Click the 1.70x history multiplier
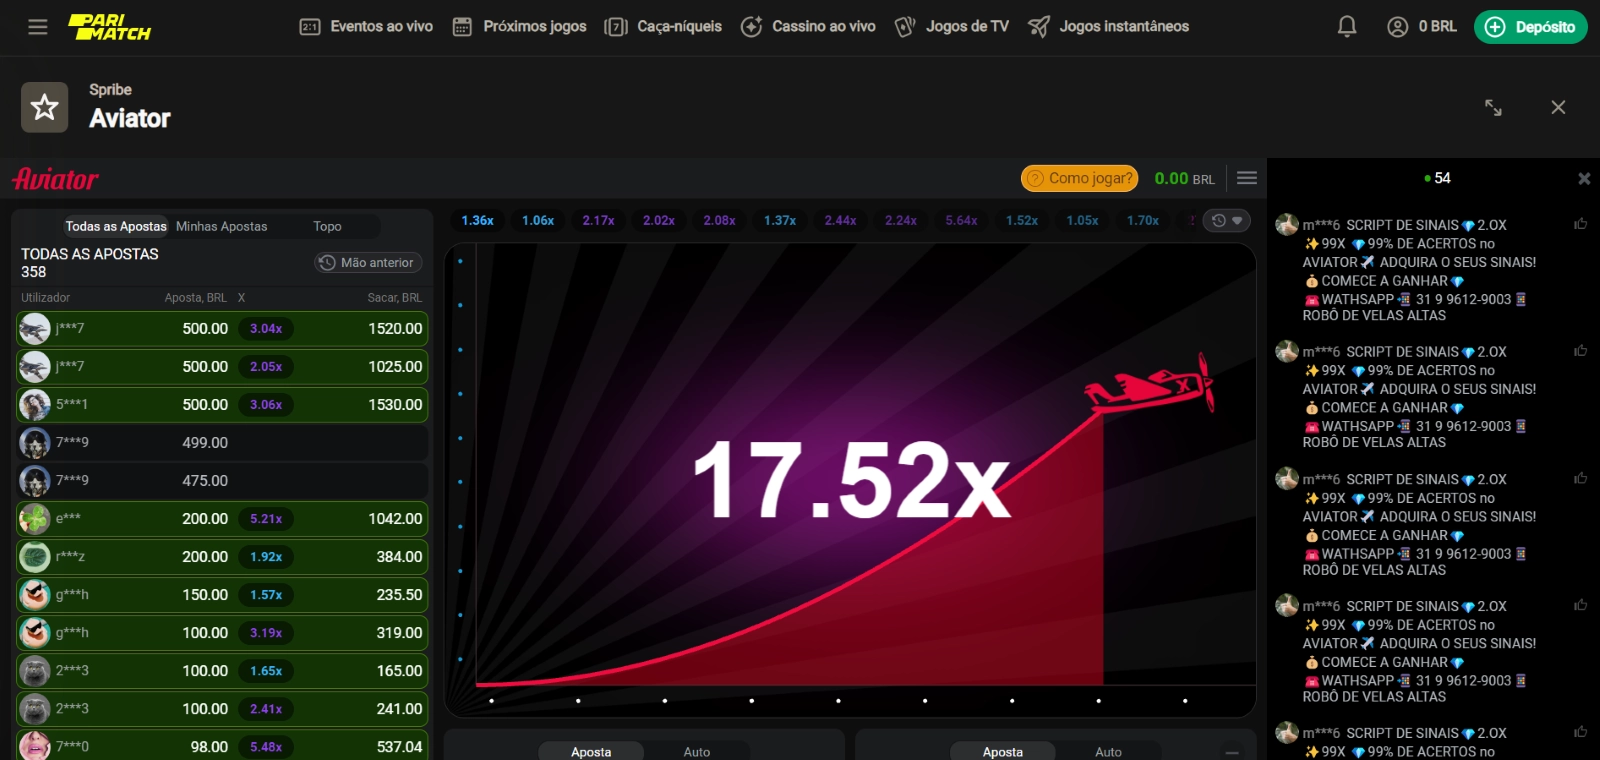The image size is (1600, 760). coord(1143,220)
